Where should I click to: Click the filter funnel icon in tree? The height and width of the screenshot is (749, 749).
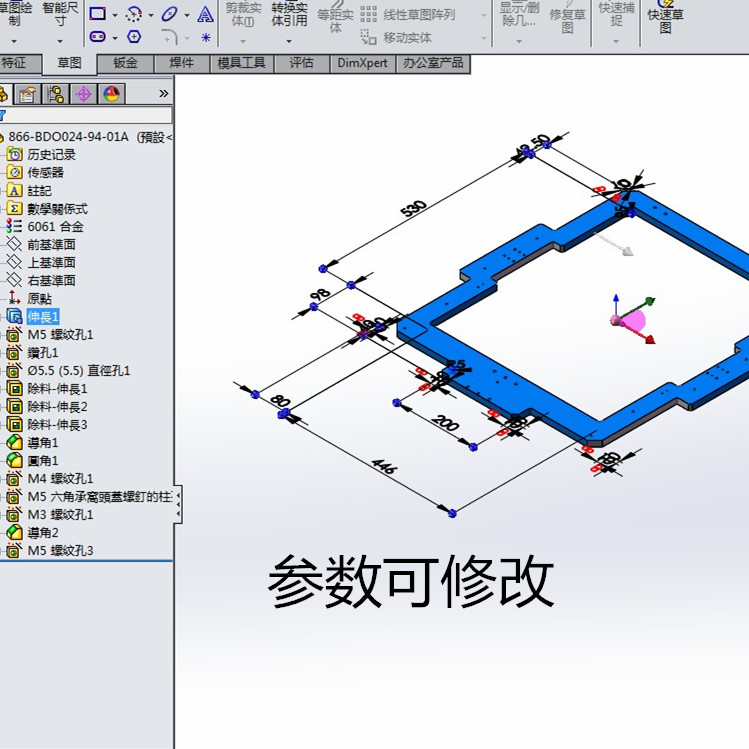point(2,115)
